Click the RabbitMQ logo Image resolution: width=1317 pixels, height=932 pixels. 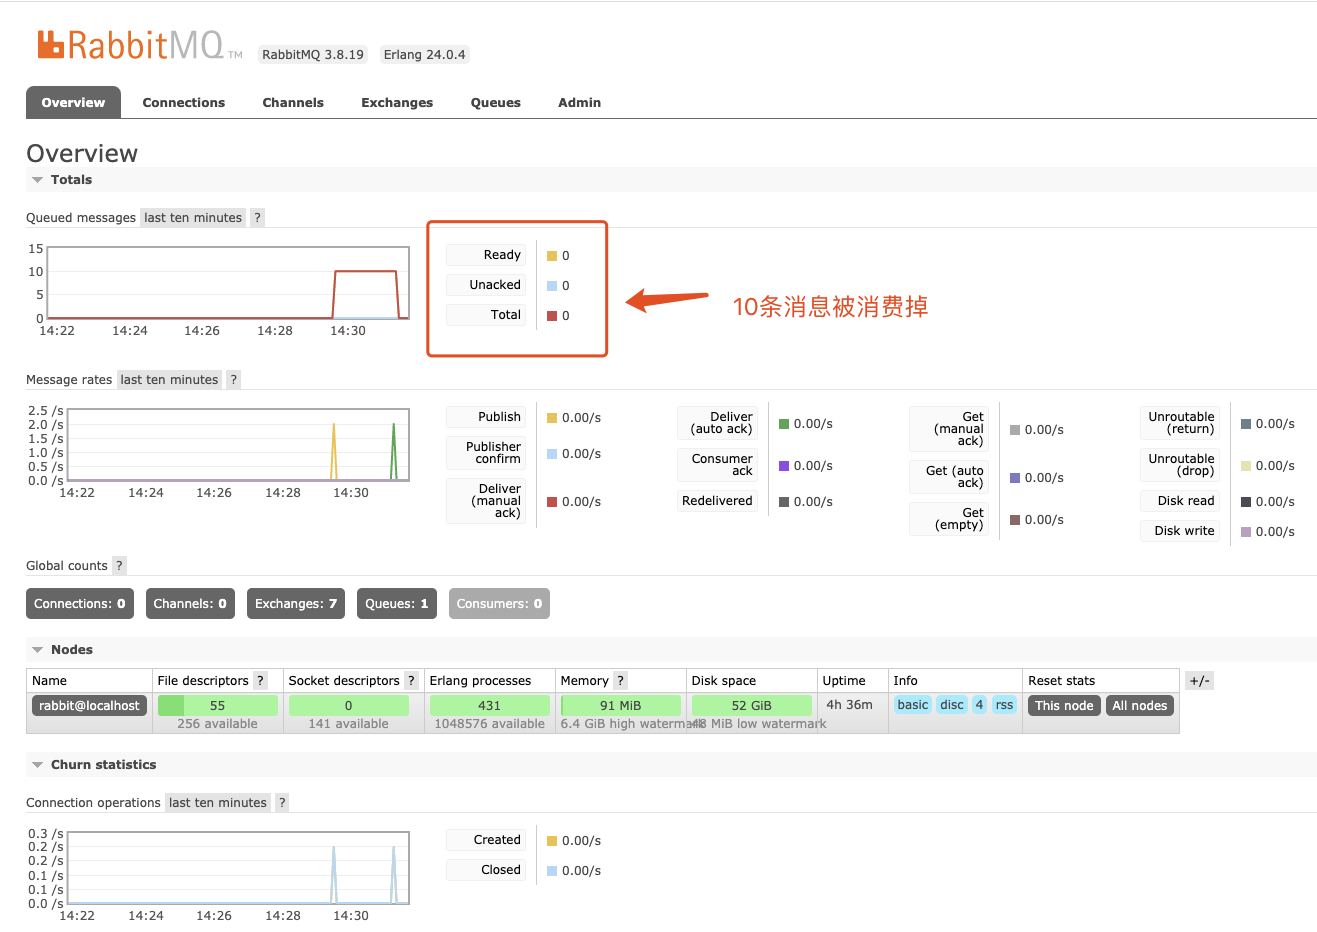tap(139, 45)
